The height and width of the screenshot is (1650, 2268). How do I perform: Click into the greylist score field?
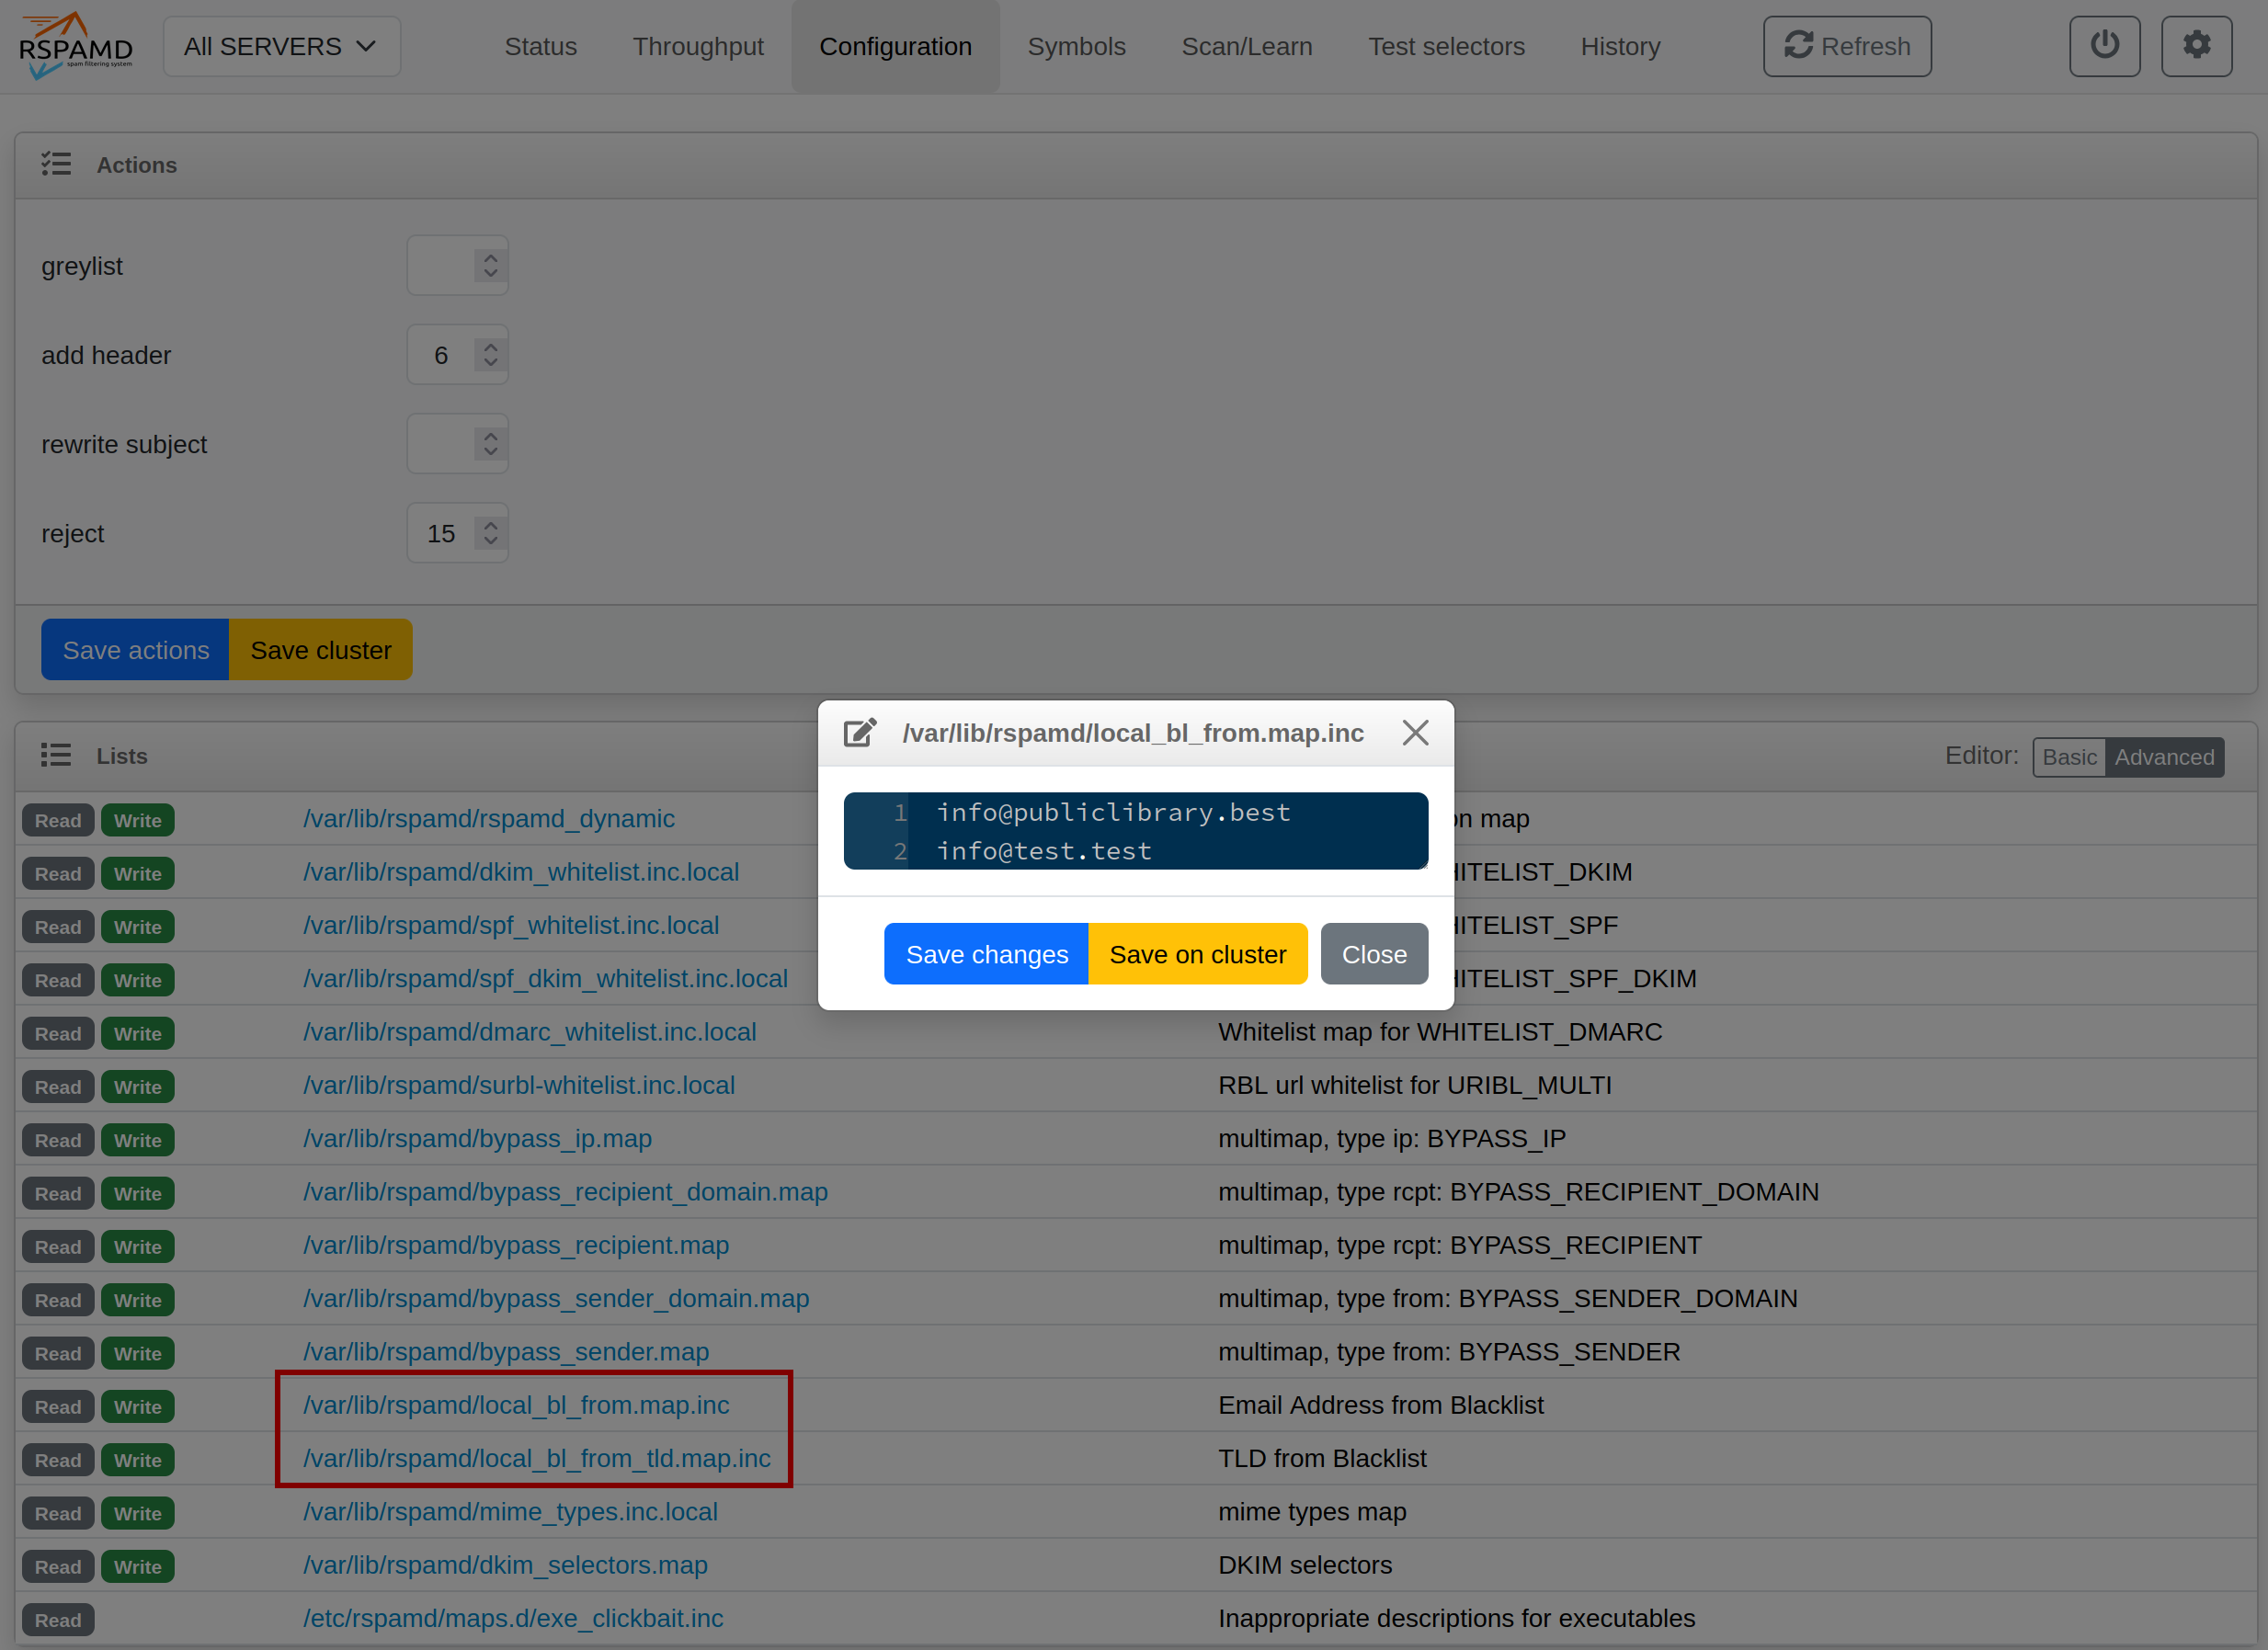click(442, 266)
